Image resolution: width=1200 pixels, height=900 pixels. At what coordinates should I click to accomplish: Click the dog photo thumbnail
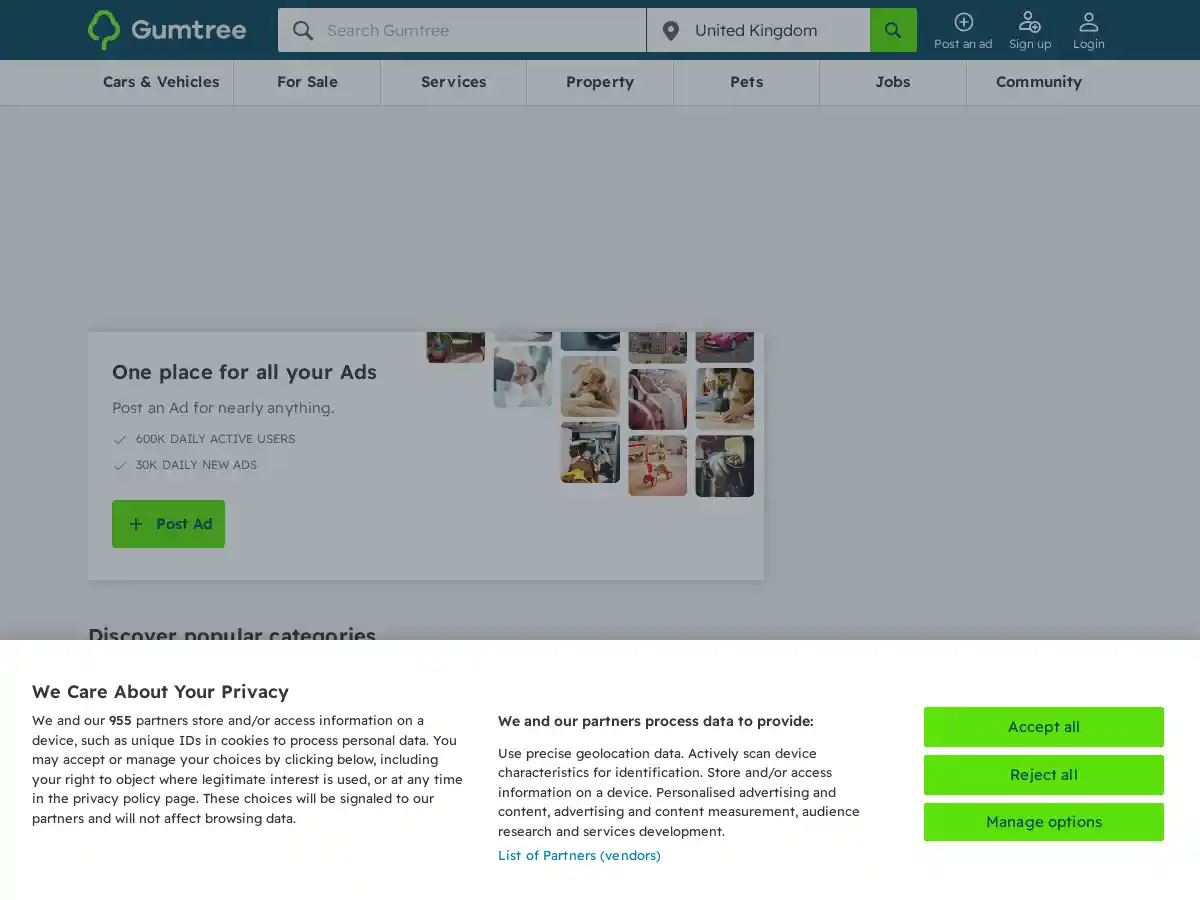[590, 387]
